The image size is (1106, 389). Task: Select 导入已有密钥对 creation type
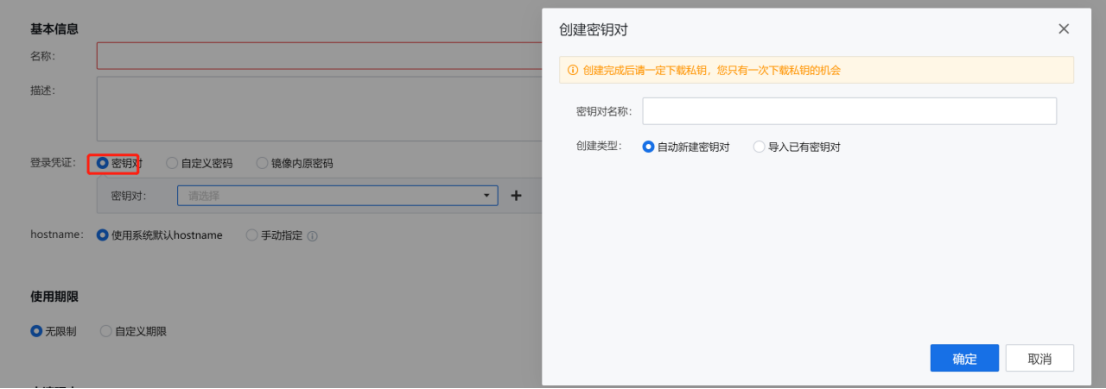pos(760,147)
